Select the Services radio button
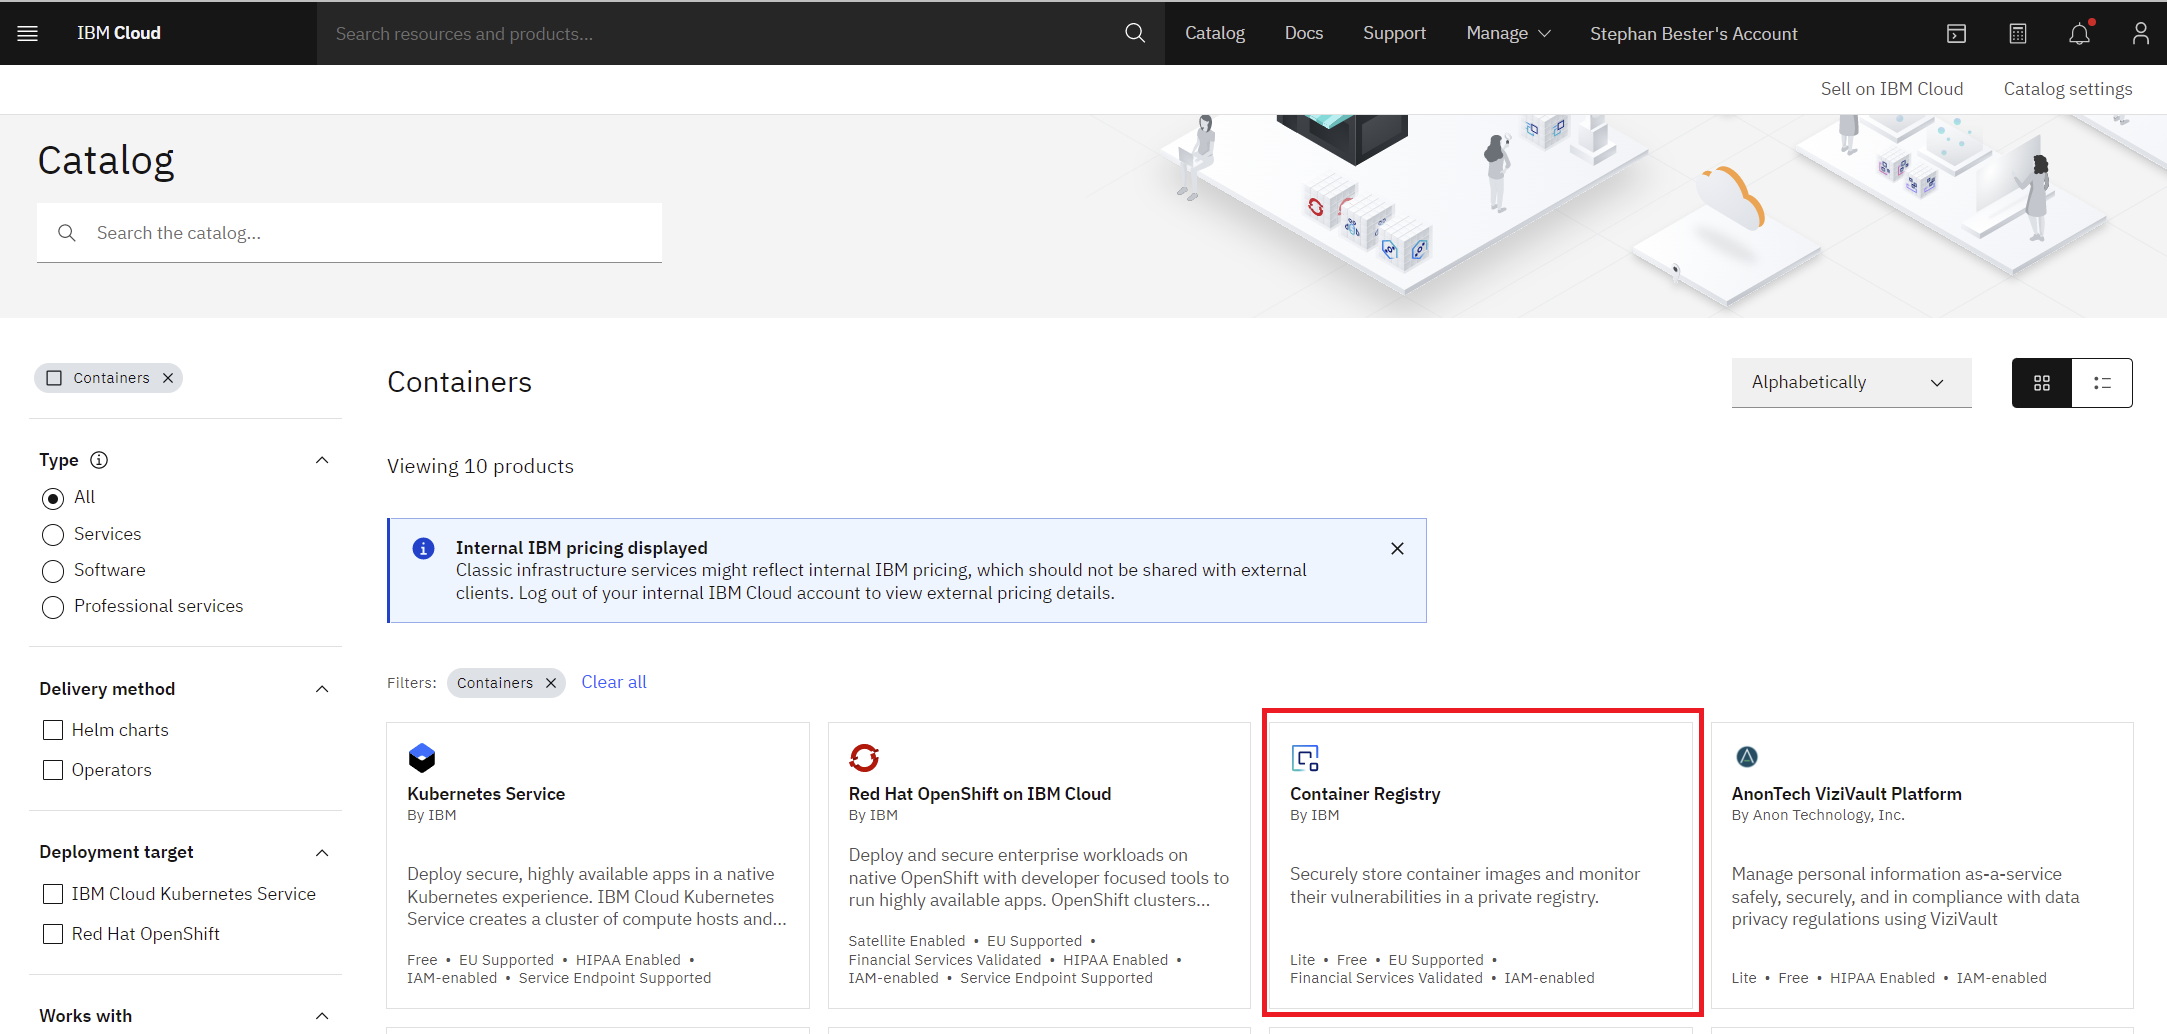Screen dimensions: 2167x1034 coord(53,535)
